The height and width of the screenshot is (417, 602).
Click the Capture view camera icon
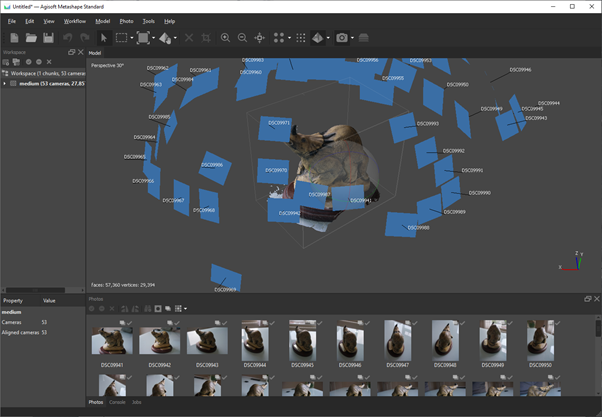(342, 38)
